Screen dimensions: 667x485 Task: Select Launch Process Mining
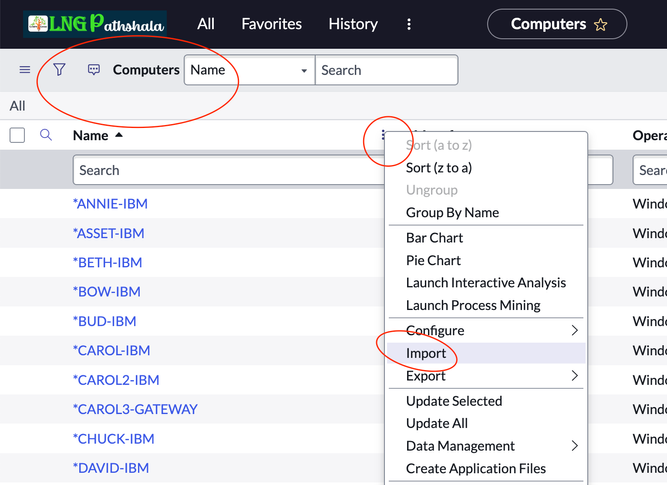tap(473, 305)
